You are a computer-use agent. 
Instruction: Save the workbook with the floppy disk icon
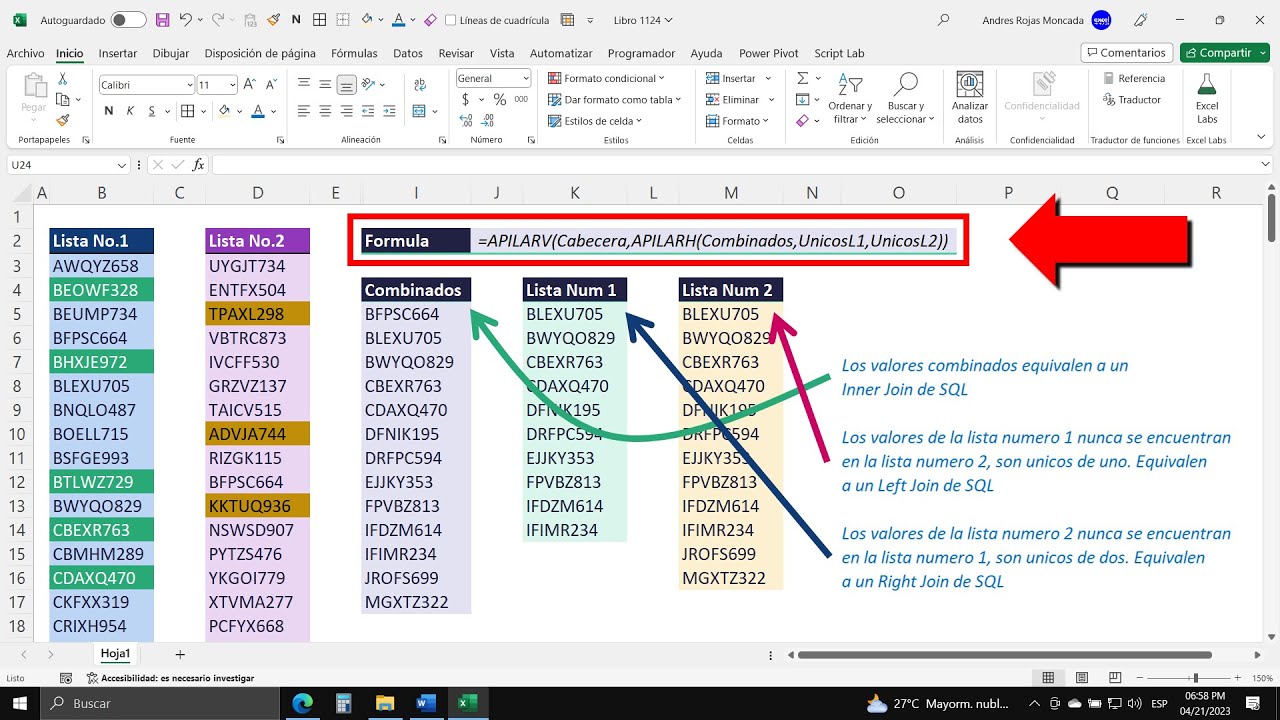click(x=164, y=19)
